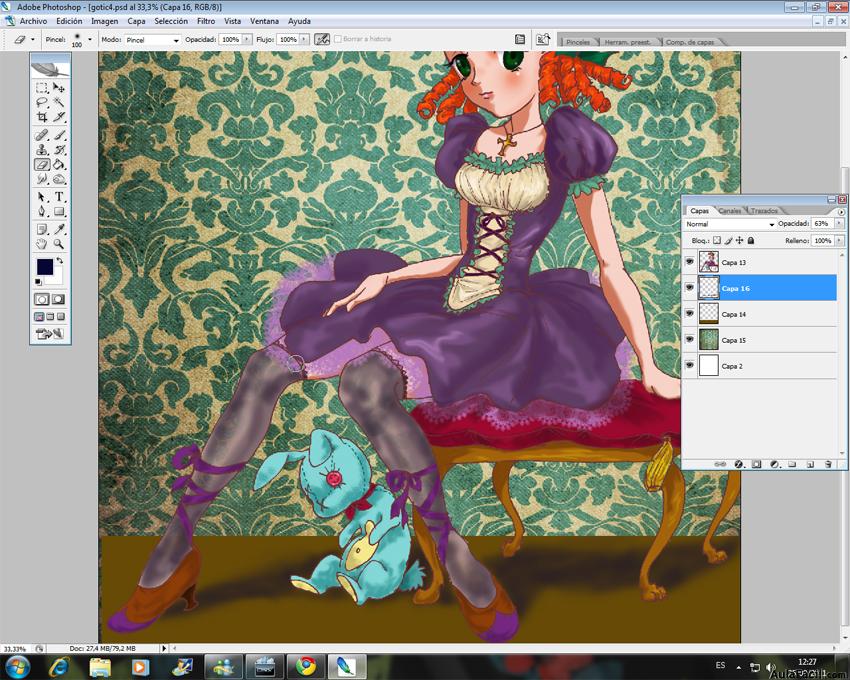Screen dimensions: 850x680
Task: Select the Slice tool
Action: 59,117
